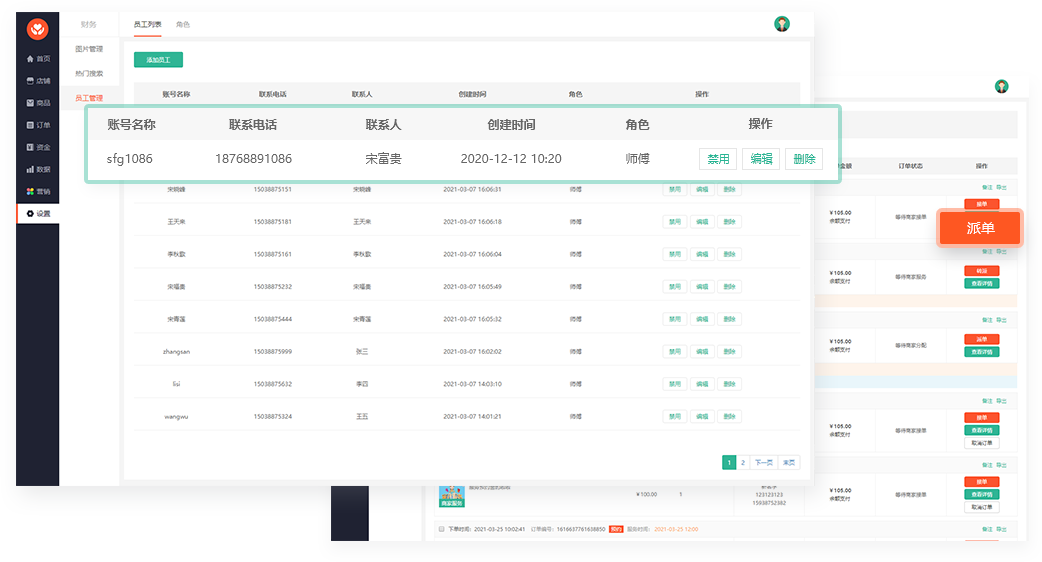Open 订单 orders in the sidebar
Viewport: 1042px width, 562px height.
point(38,125)
